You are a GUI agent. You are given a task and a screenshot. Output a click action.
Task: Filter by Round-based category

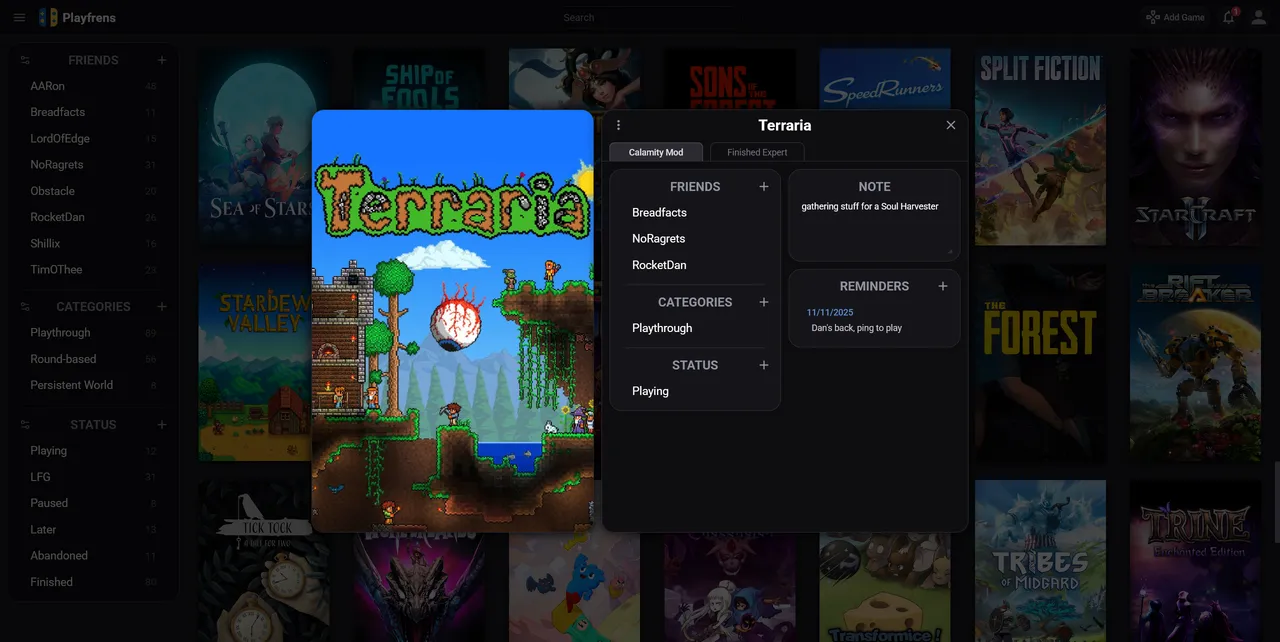point(93,359)
